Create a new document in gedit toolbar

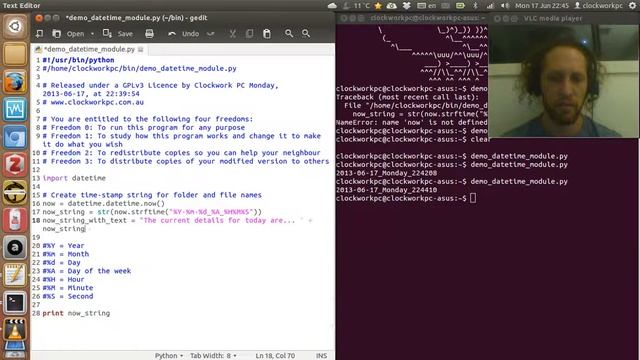click(x=39, y=33)
